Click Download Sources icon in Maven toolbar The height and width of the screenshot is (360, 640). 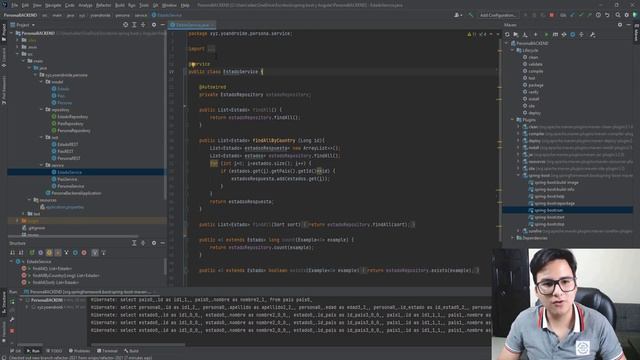525,35
